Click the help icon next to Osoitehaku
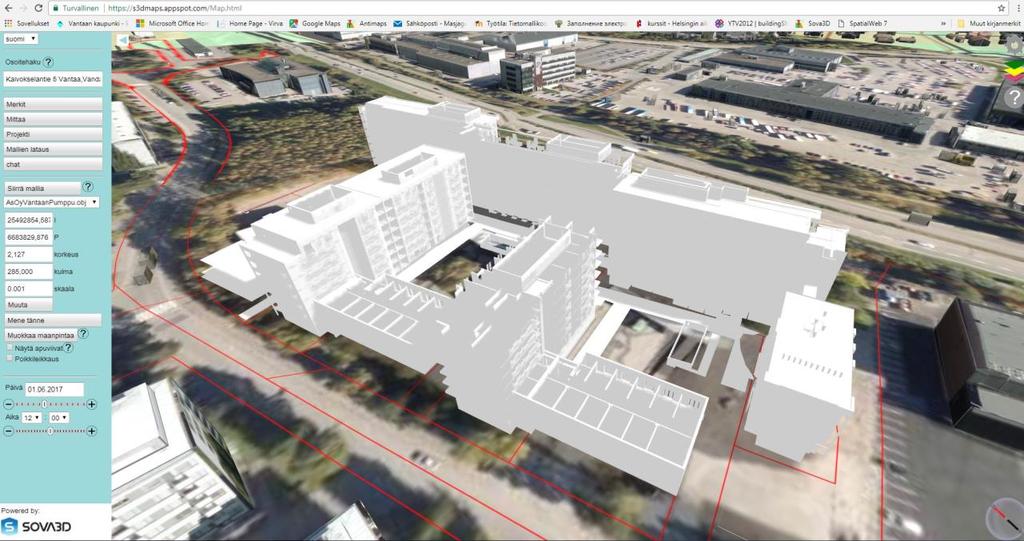Screen dimensions: 1024x541 (48, 62)
